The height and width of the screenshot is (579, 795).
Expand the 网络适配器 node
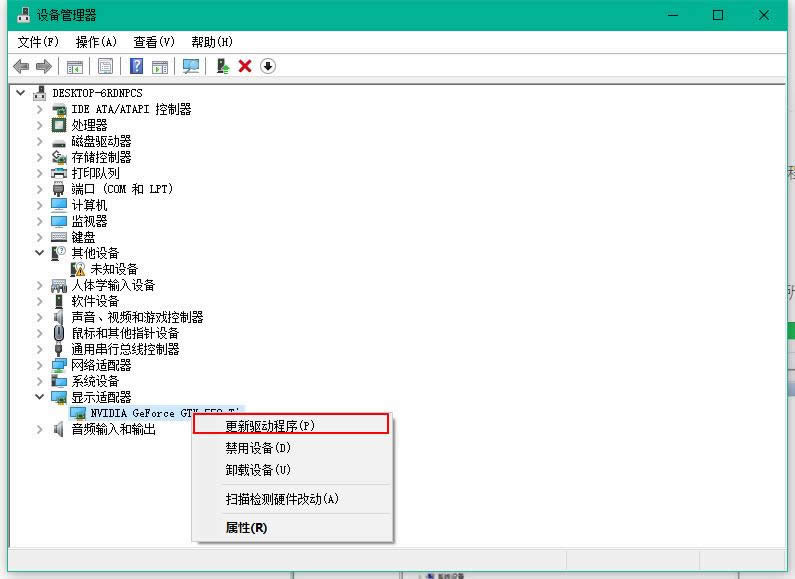pyautogui.click(x=40, y=365)
